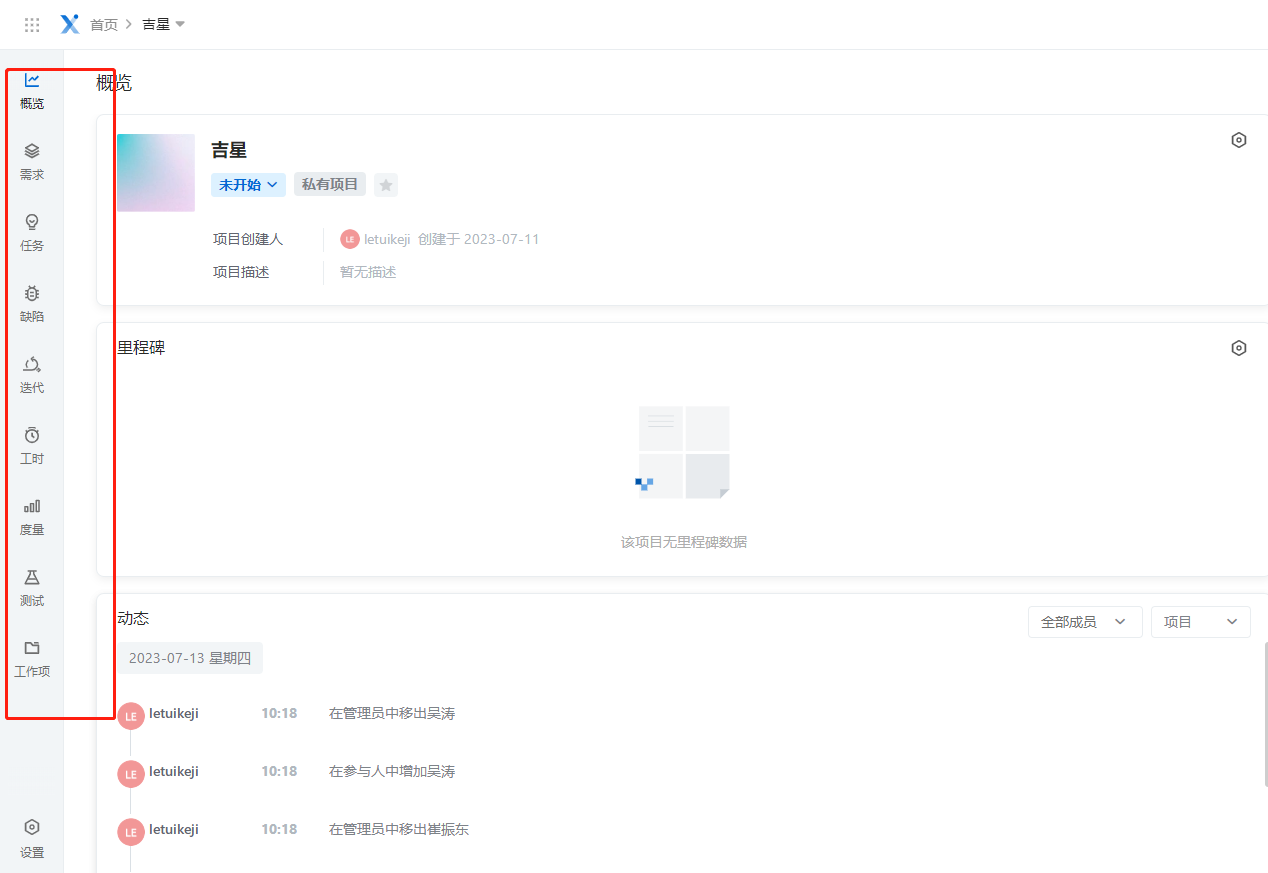Viewport: 1268px width, 873px height.
Task: Click LE avatar on 移出吴涛 activity row
Action: (x=131, y=716)
